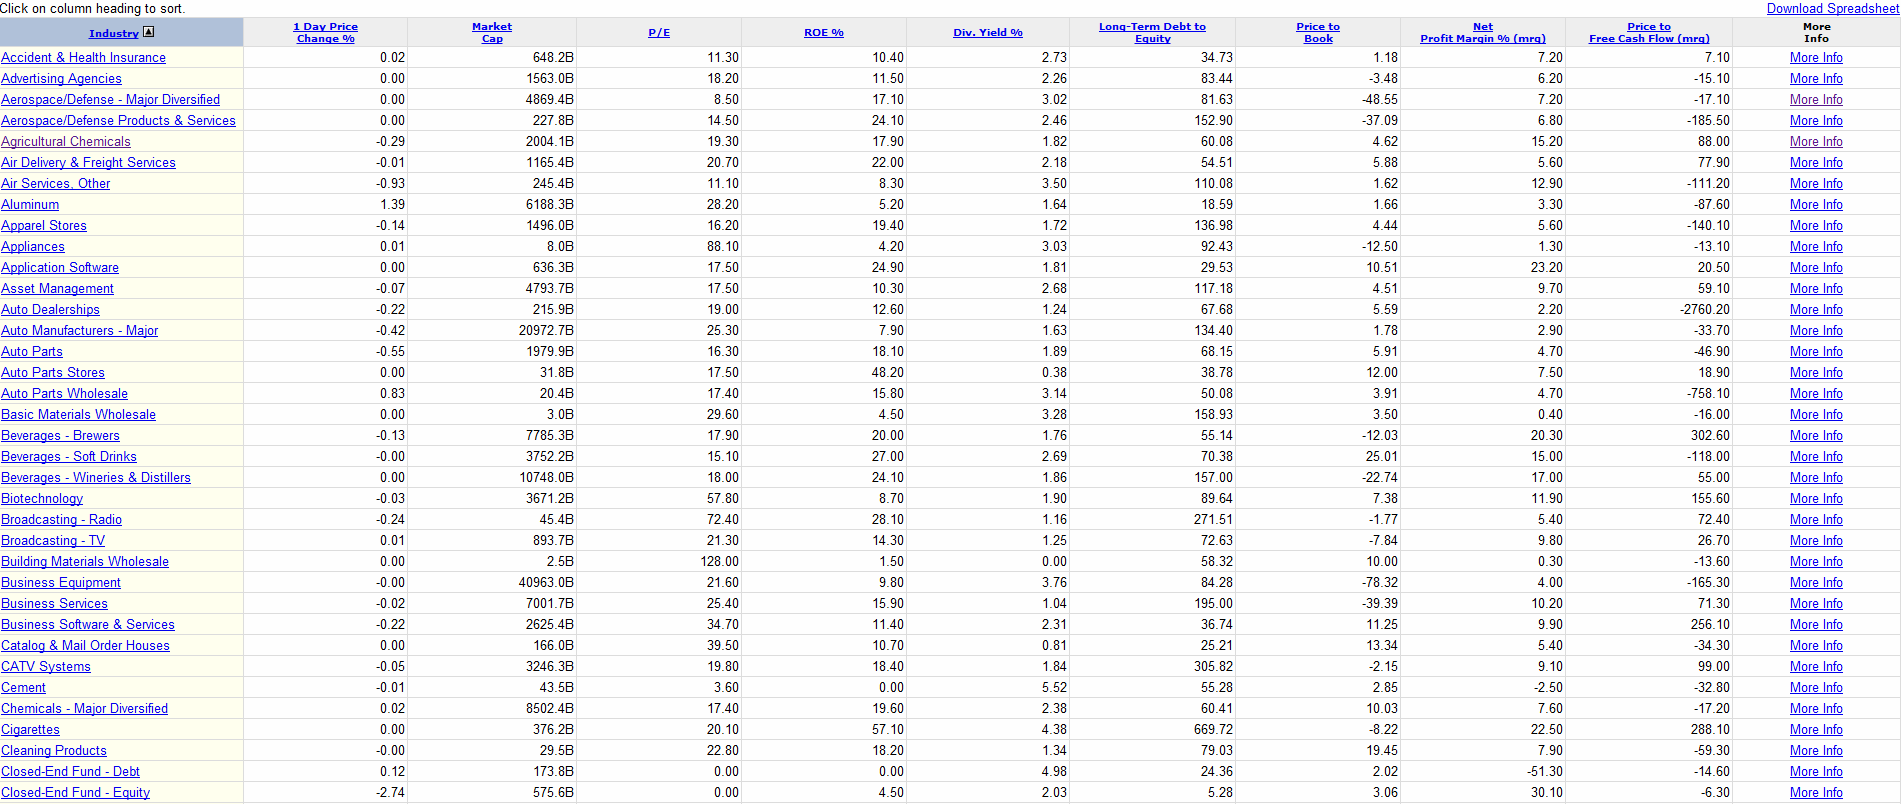Open Beverages - Soft Drinks link
This screenshot has width=1901, height=804.
69,457
